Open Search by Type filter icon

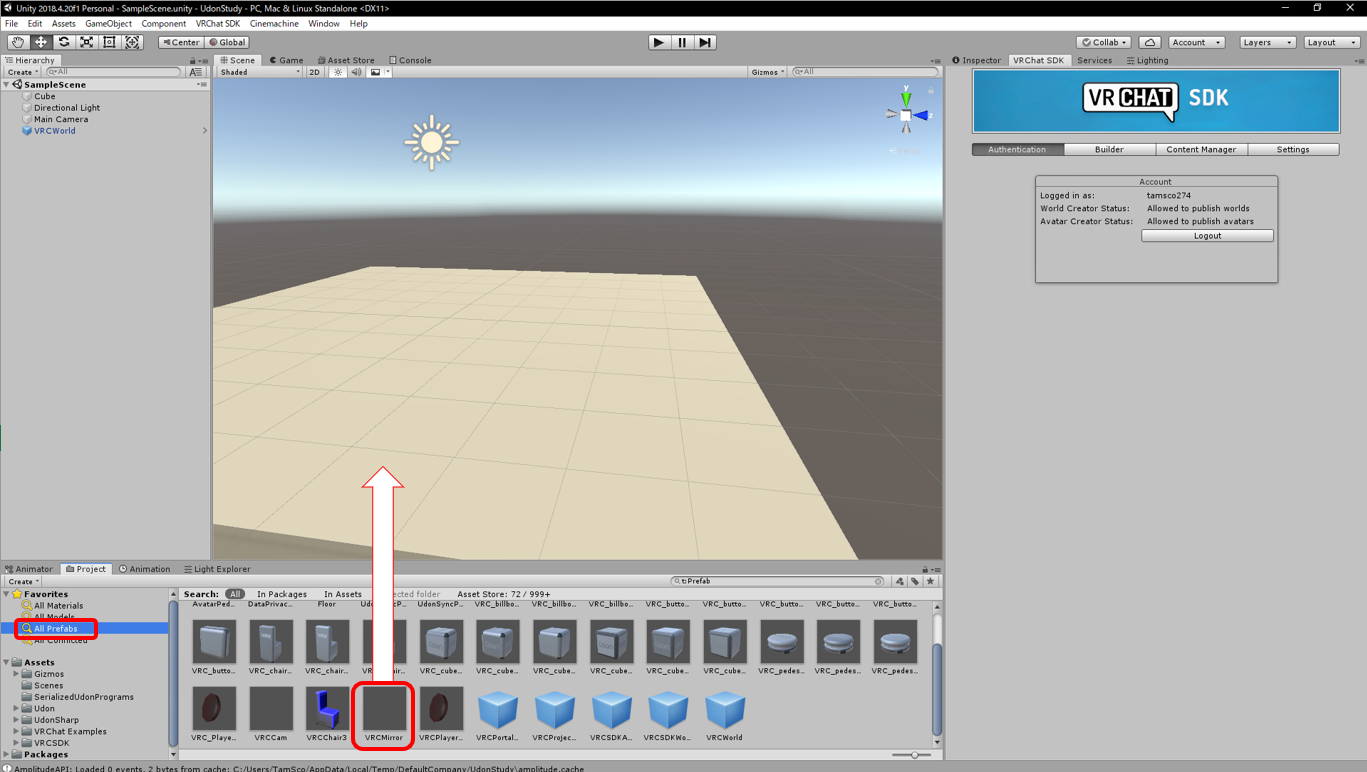[899, 581]
